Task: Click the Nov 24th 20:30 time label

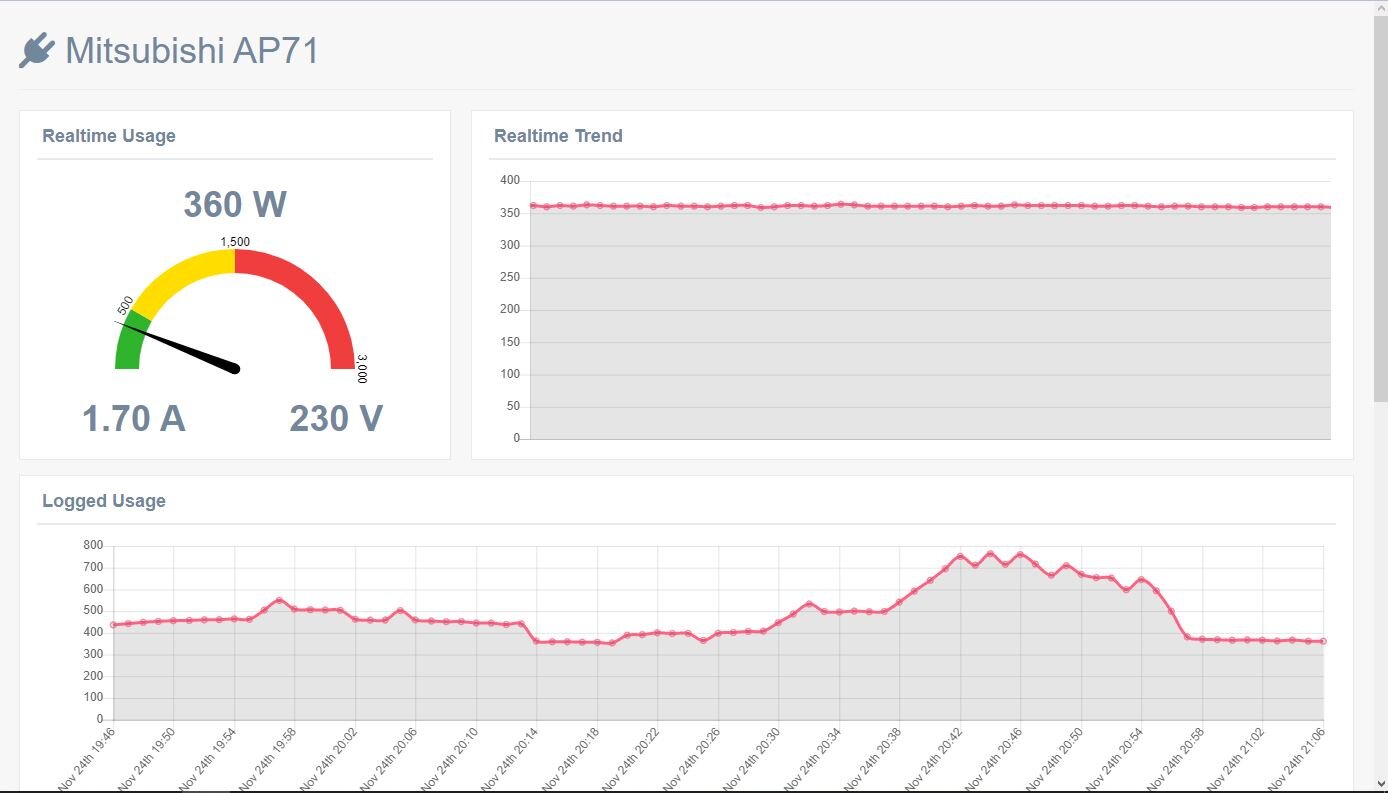Action: pos(751,759)
